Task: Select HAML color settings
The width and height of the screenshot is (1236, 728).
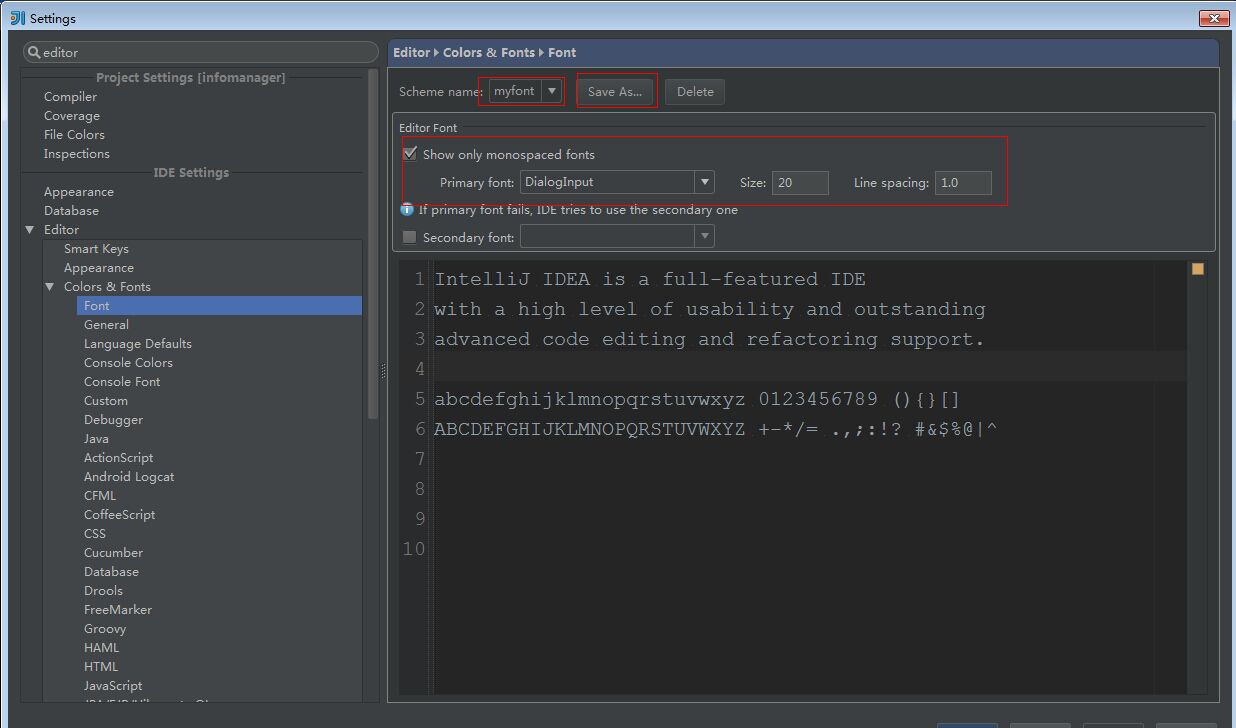Action: point(101,648)
